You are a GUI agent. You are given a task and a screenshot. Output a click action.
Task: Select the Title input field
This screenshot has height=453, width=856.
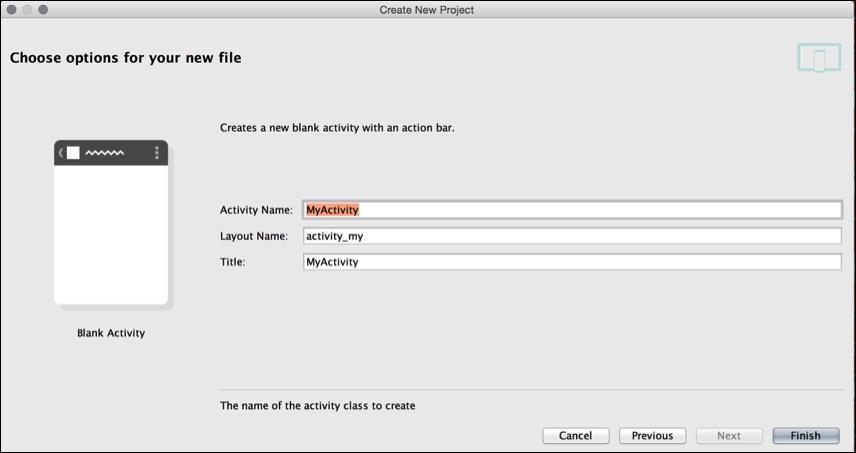point(572,262)
